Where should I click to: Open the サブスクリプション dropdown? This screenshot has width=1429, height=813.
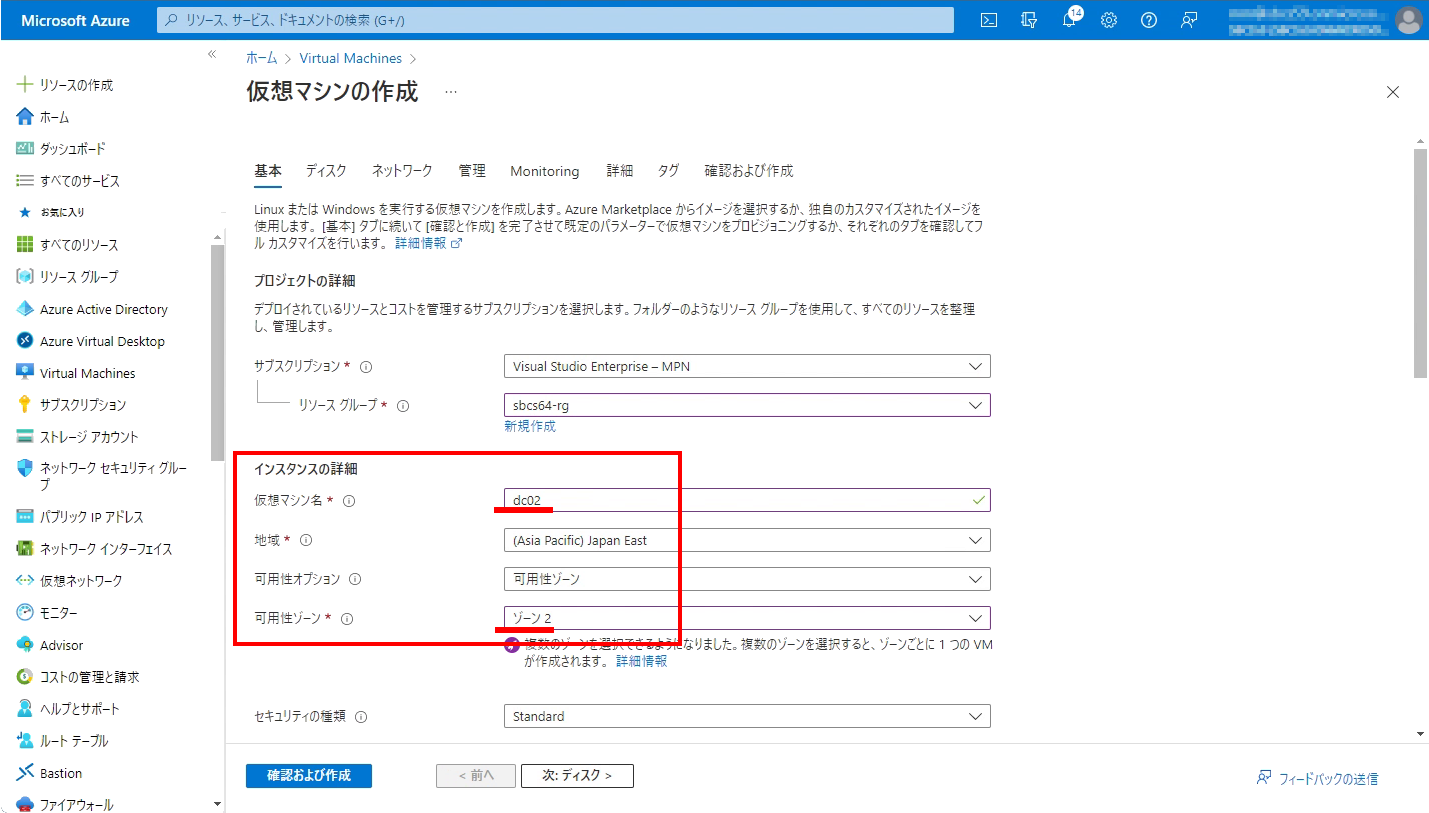point(747,366)
